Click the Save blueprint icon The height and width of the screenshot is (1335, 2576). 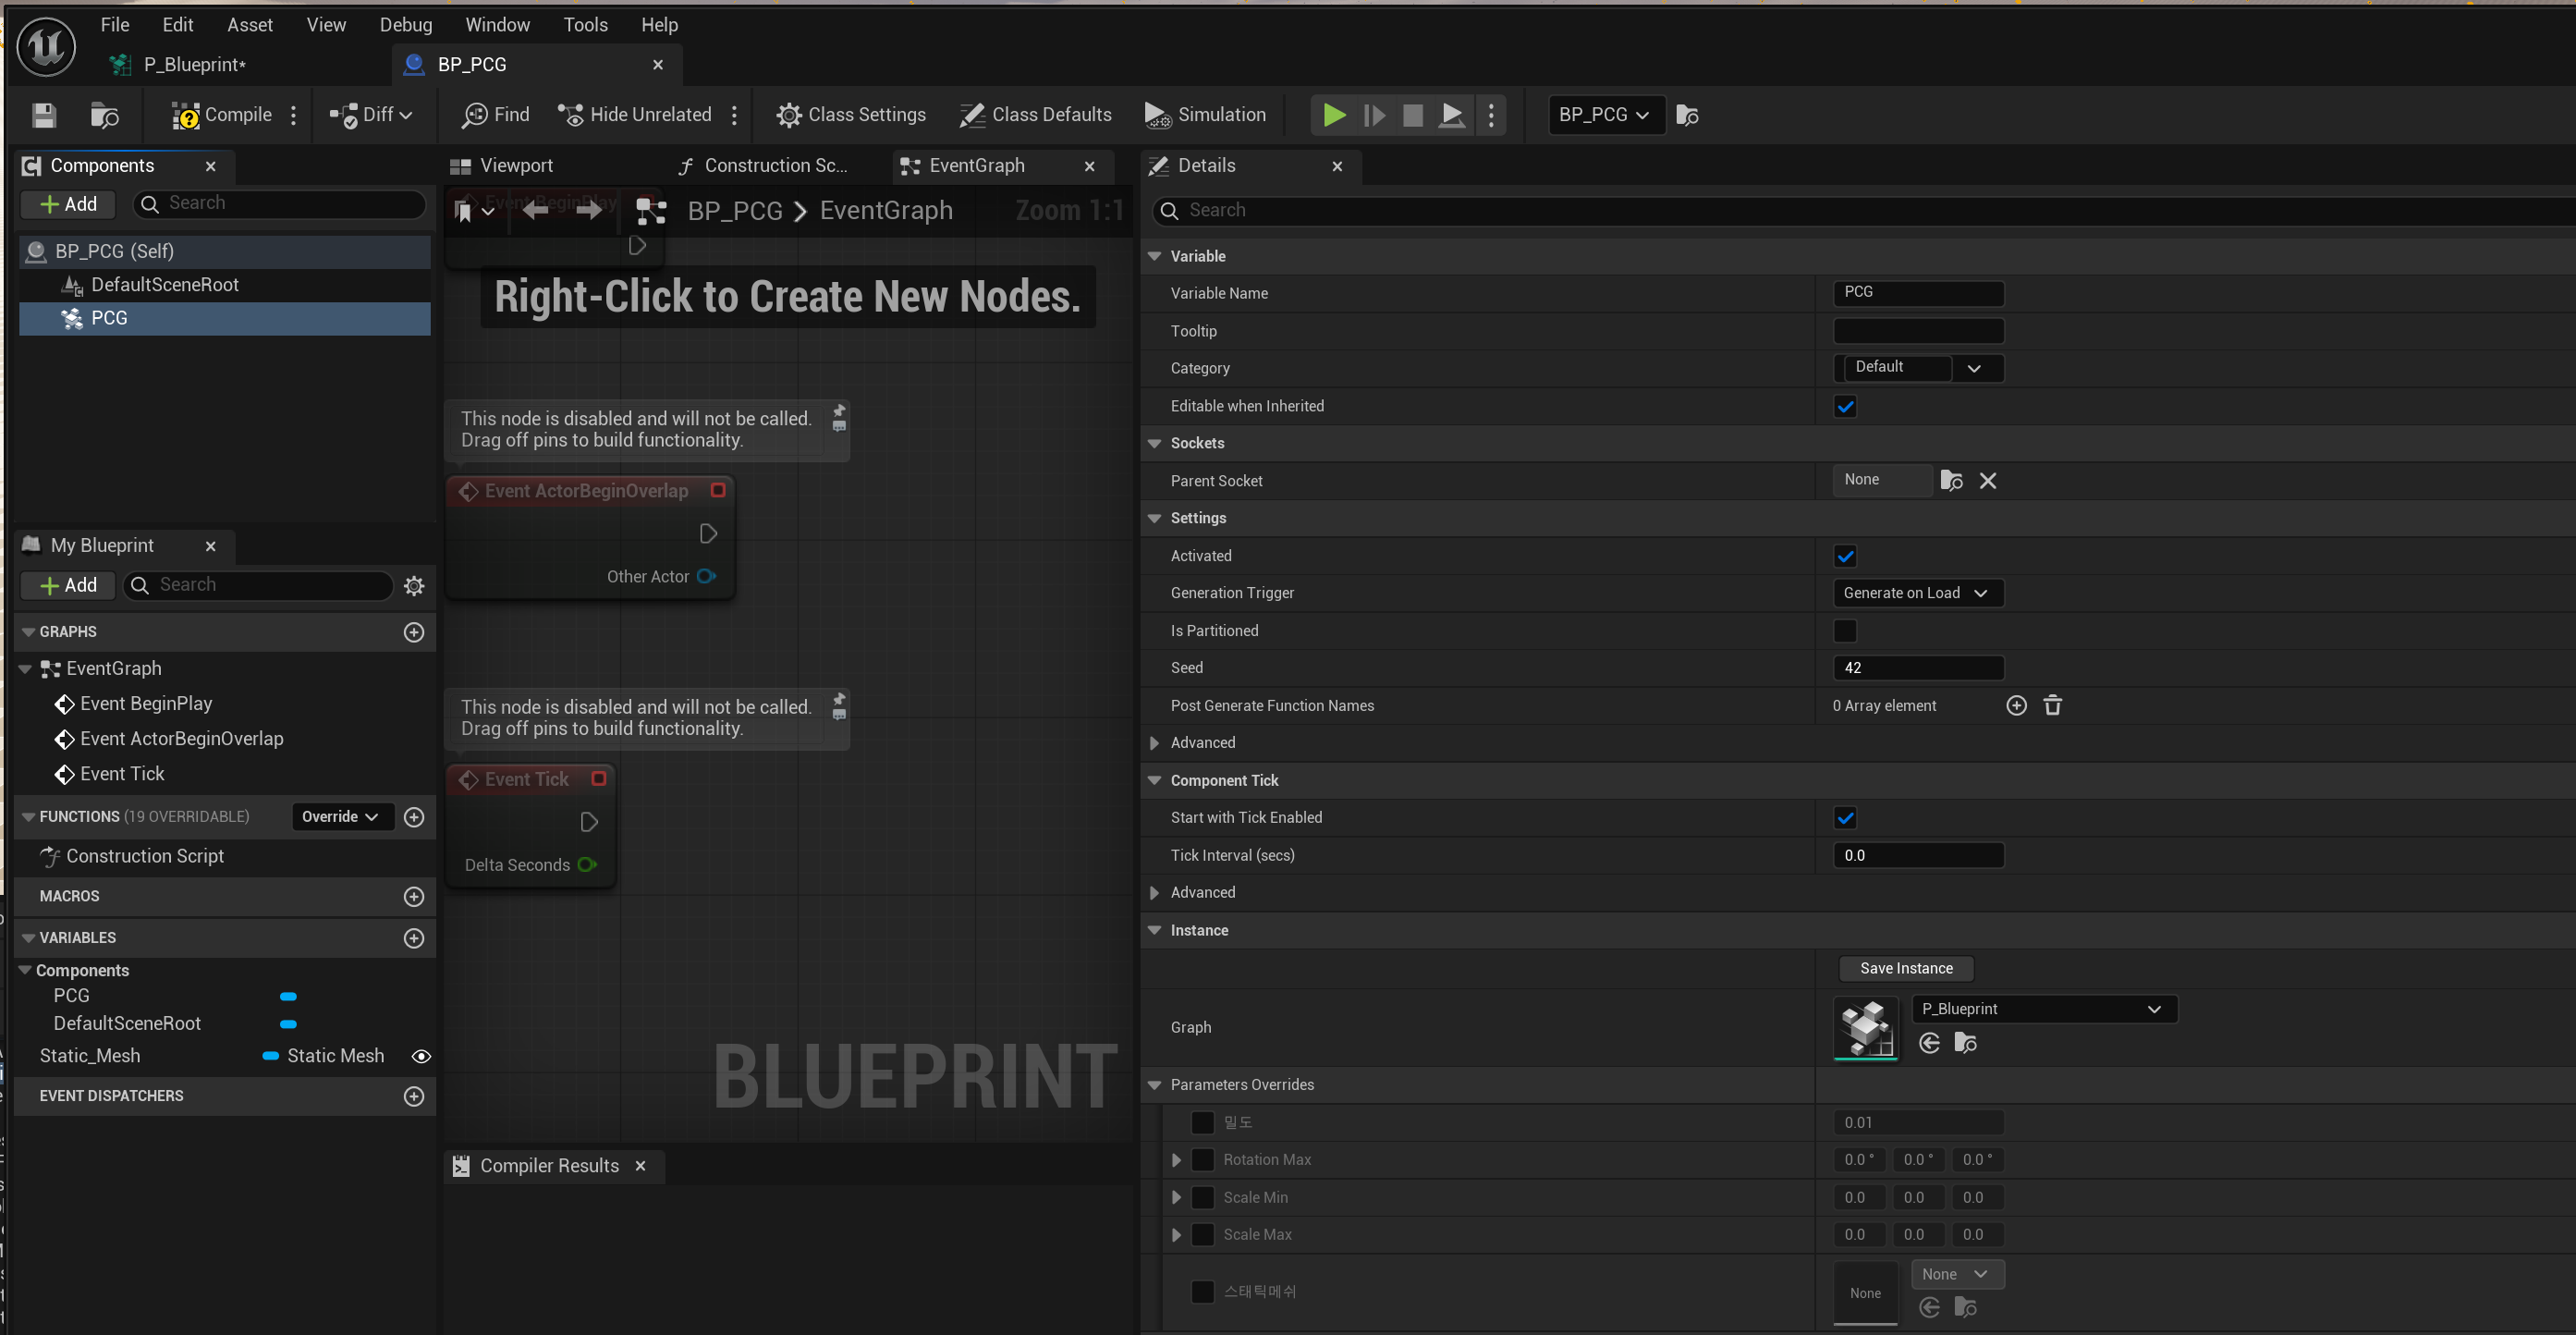pos(43,115)
